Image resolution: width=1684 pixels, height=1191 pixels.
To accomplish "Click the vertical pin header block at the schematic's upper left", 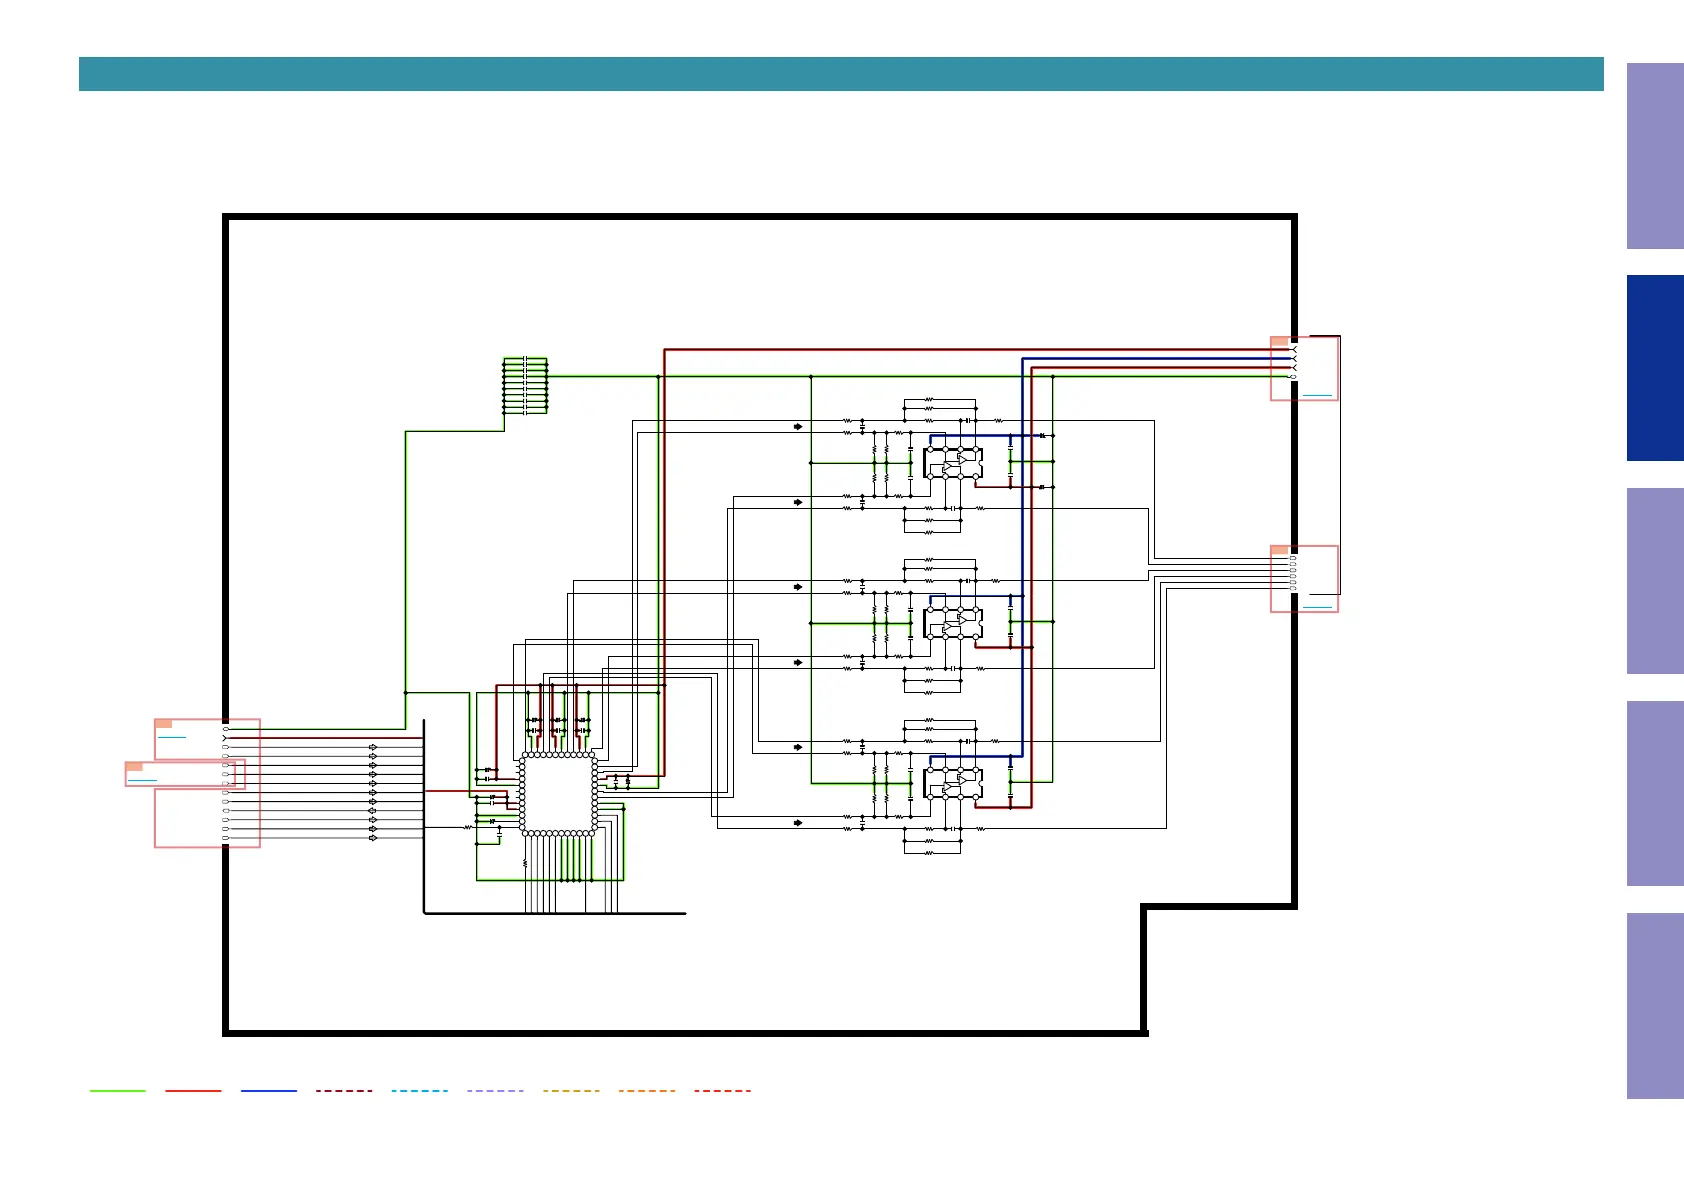I will click(x=525, y=385).
